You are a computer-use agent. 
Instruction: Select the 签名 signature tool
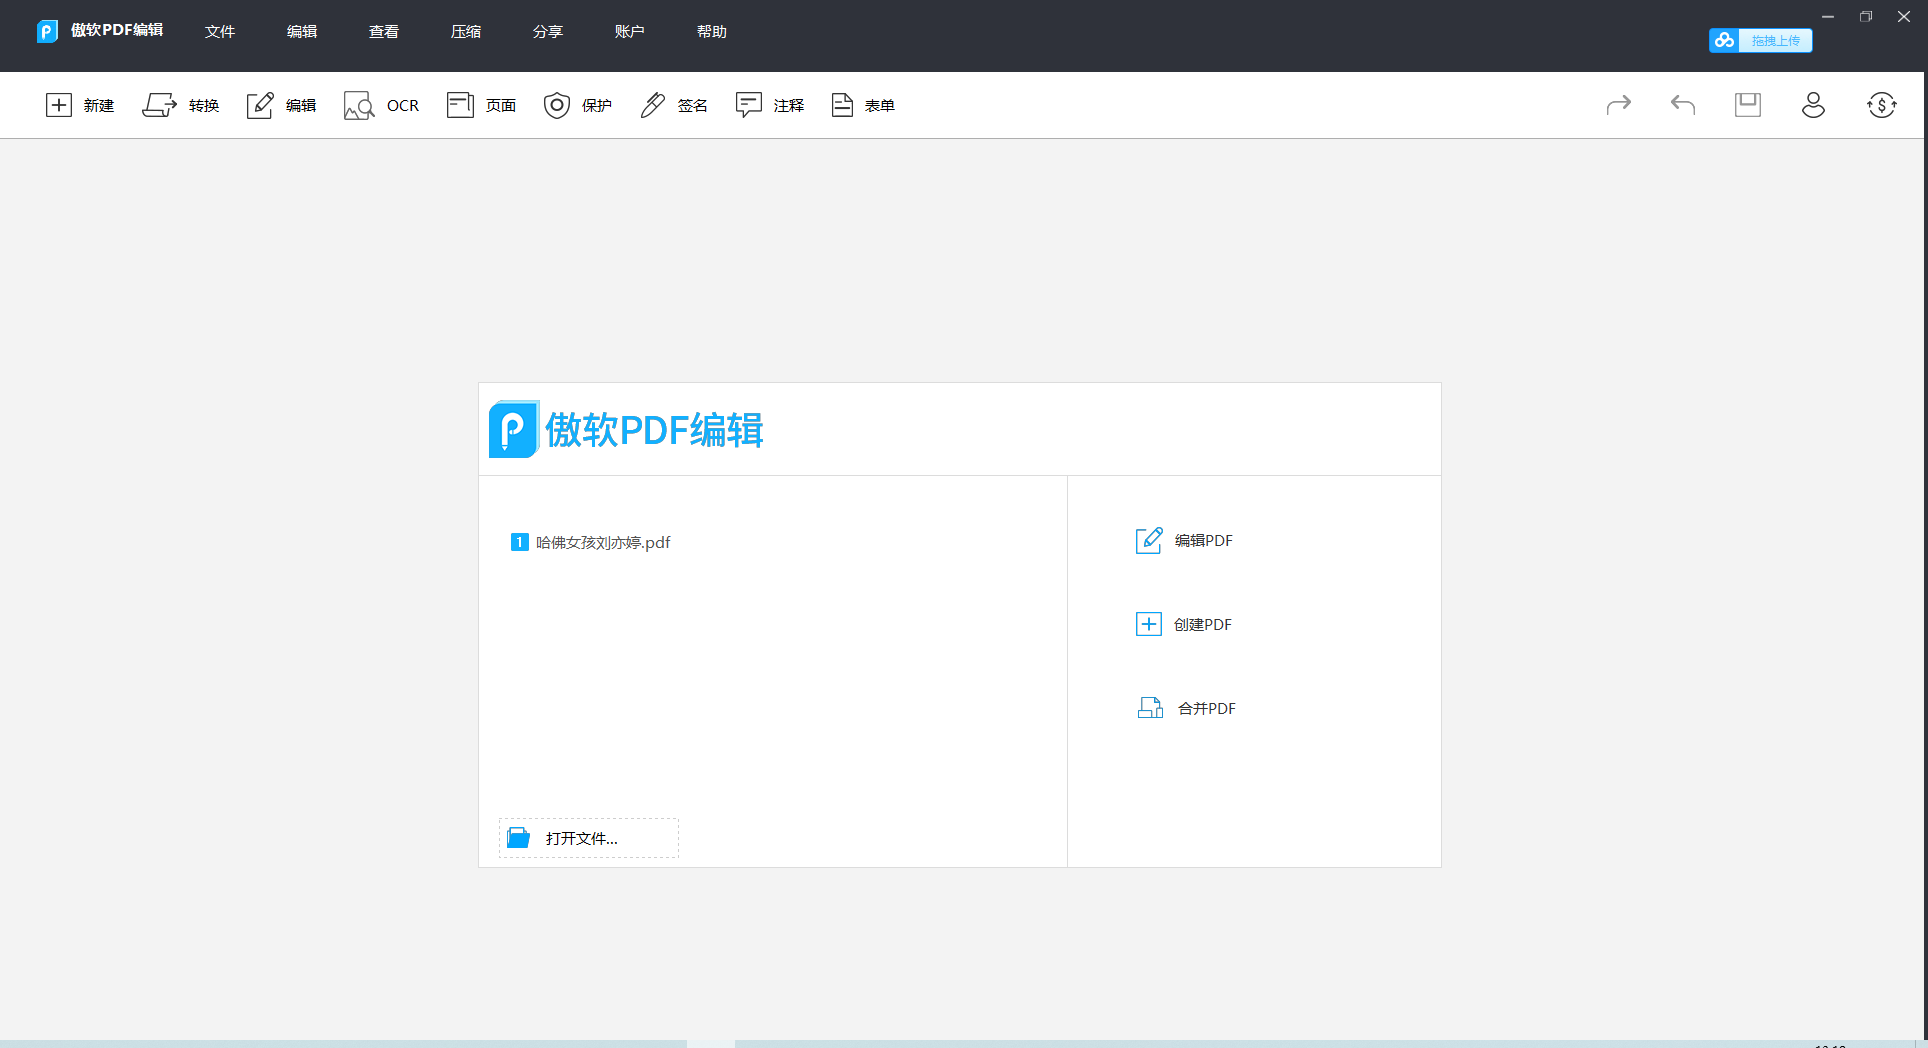[x=673, y=105]
